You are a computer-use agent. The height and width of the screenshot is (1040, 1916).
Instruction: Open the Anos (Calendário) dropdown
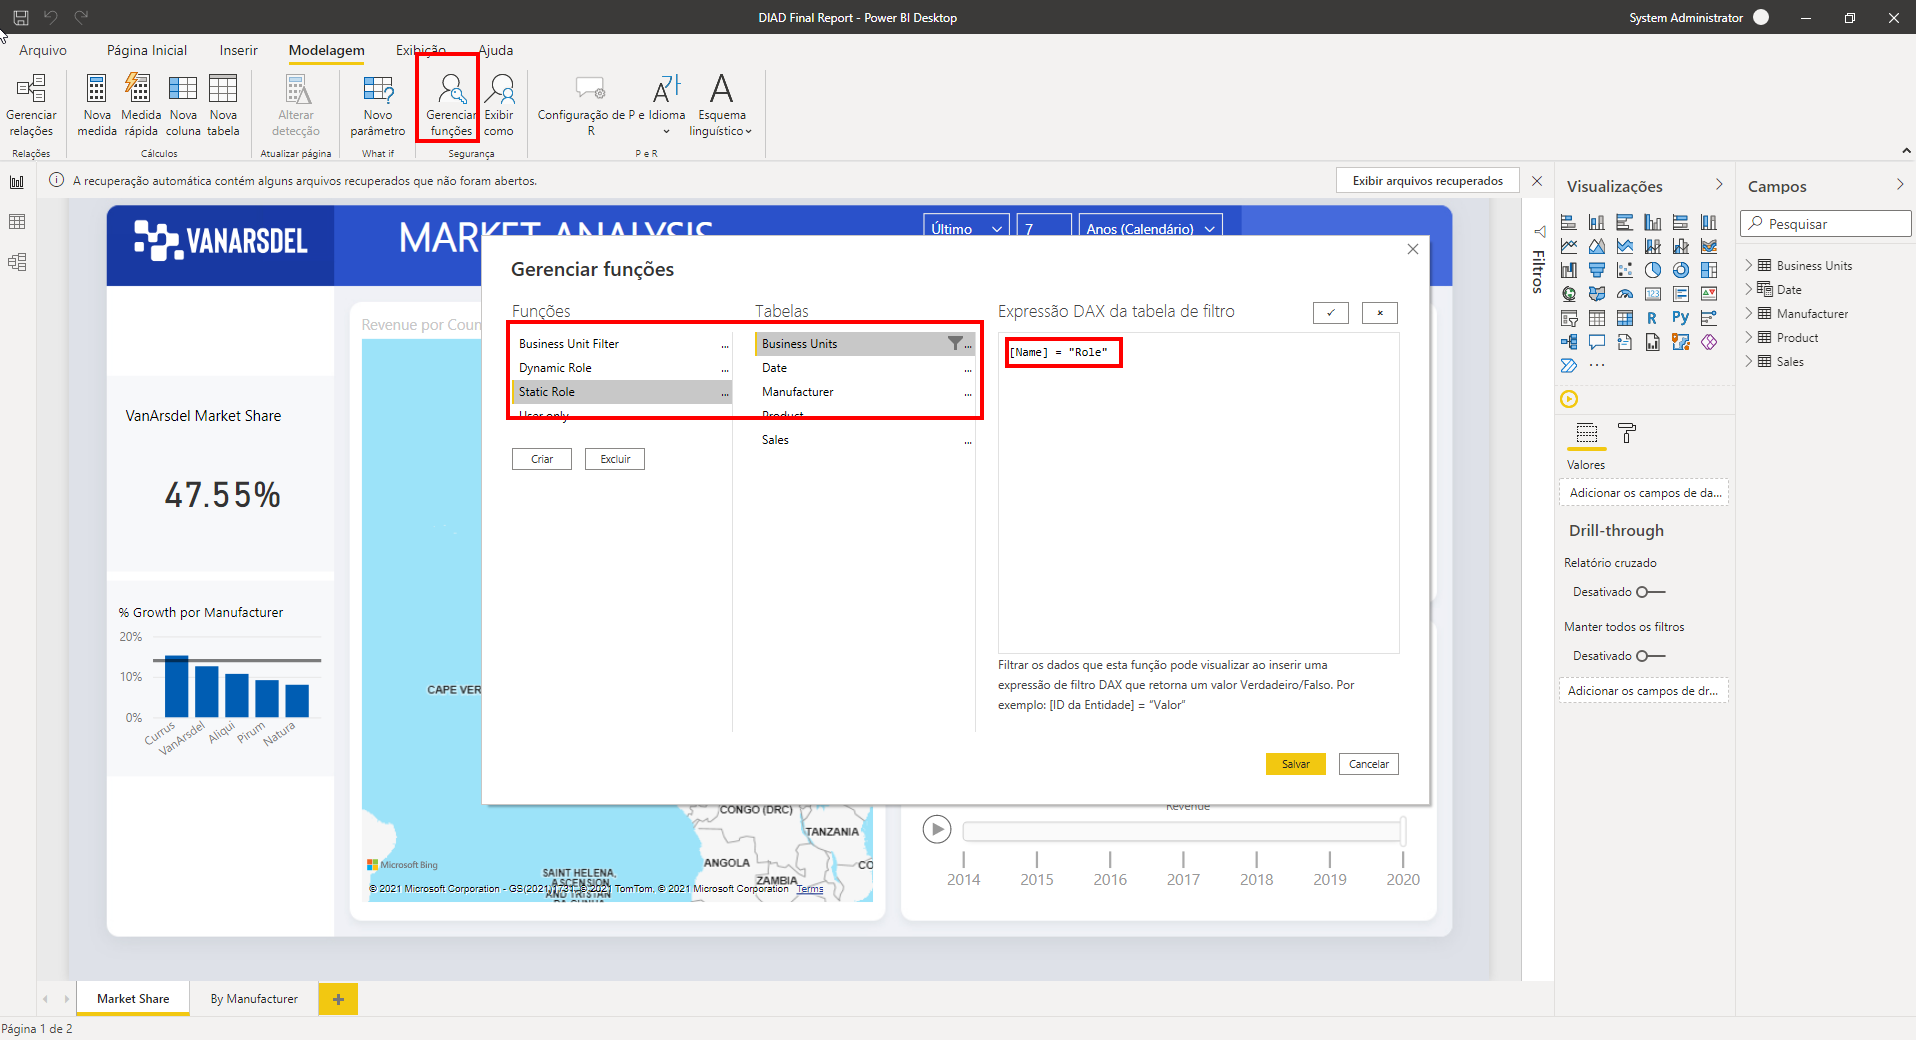[1150, 228]
